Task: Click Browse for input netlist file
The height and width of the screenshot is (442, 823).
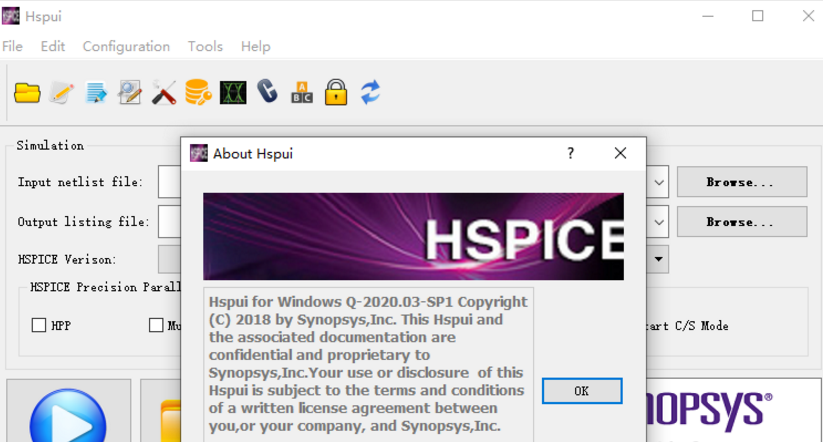Action: point(742,182)
